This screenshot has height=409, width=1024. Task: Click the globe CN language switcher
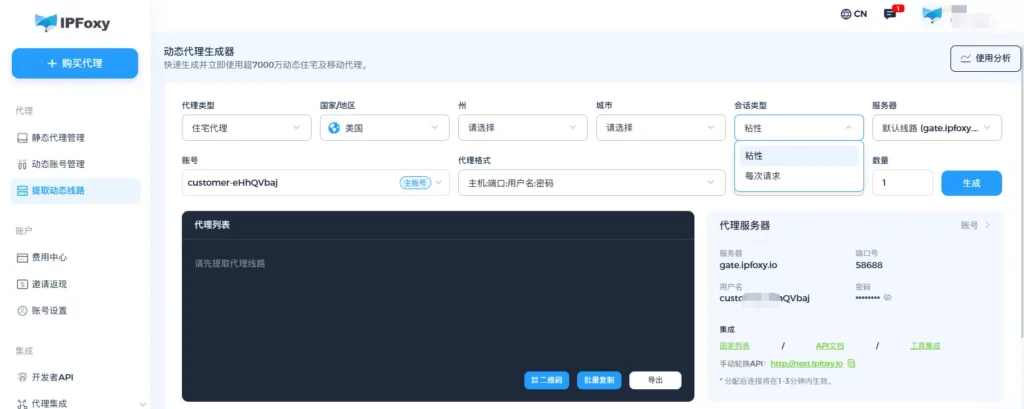point(853,14)
